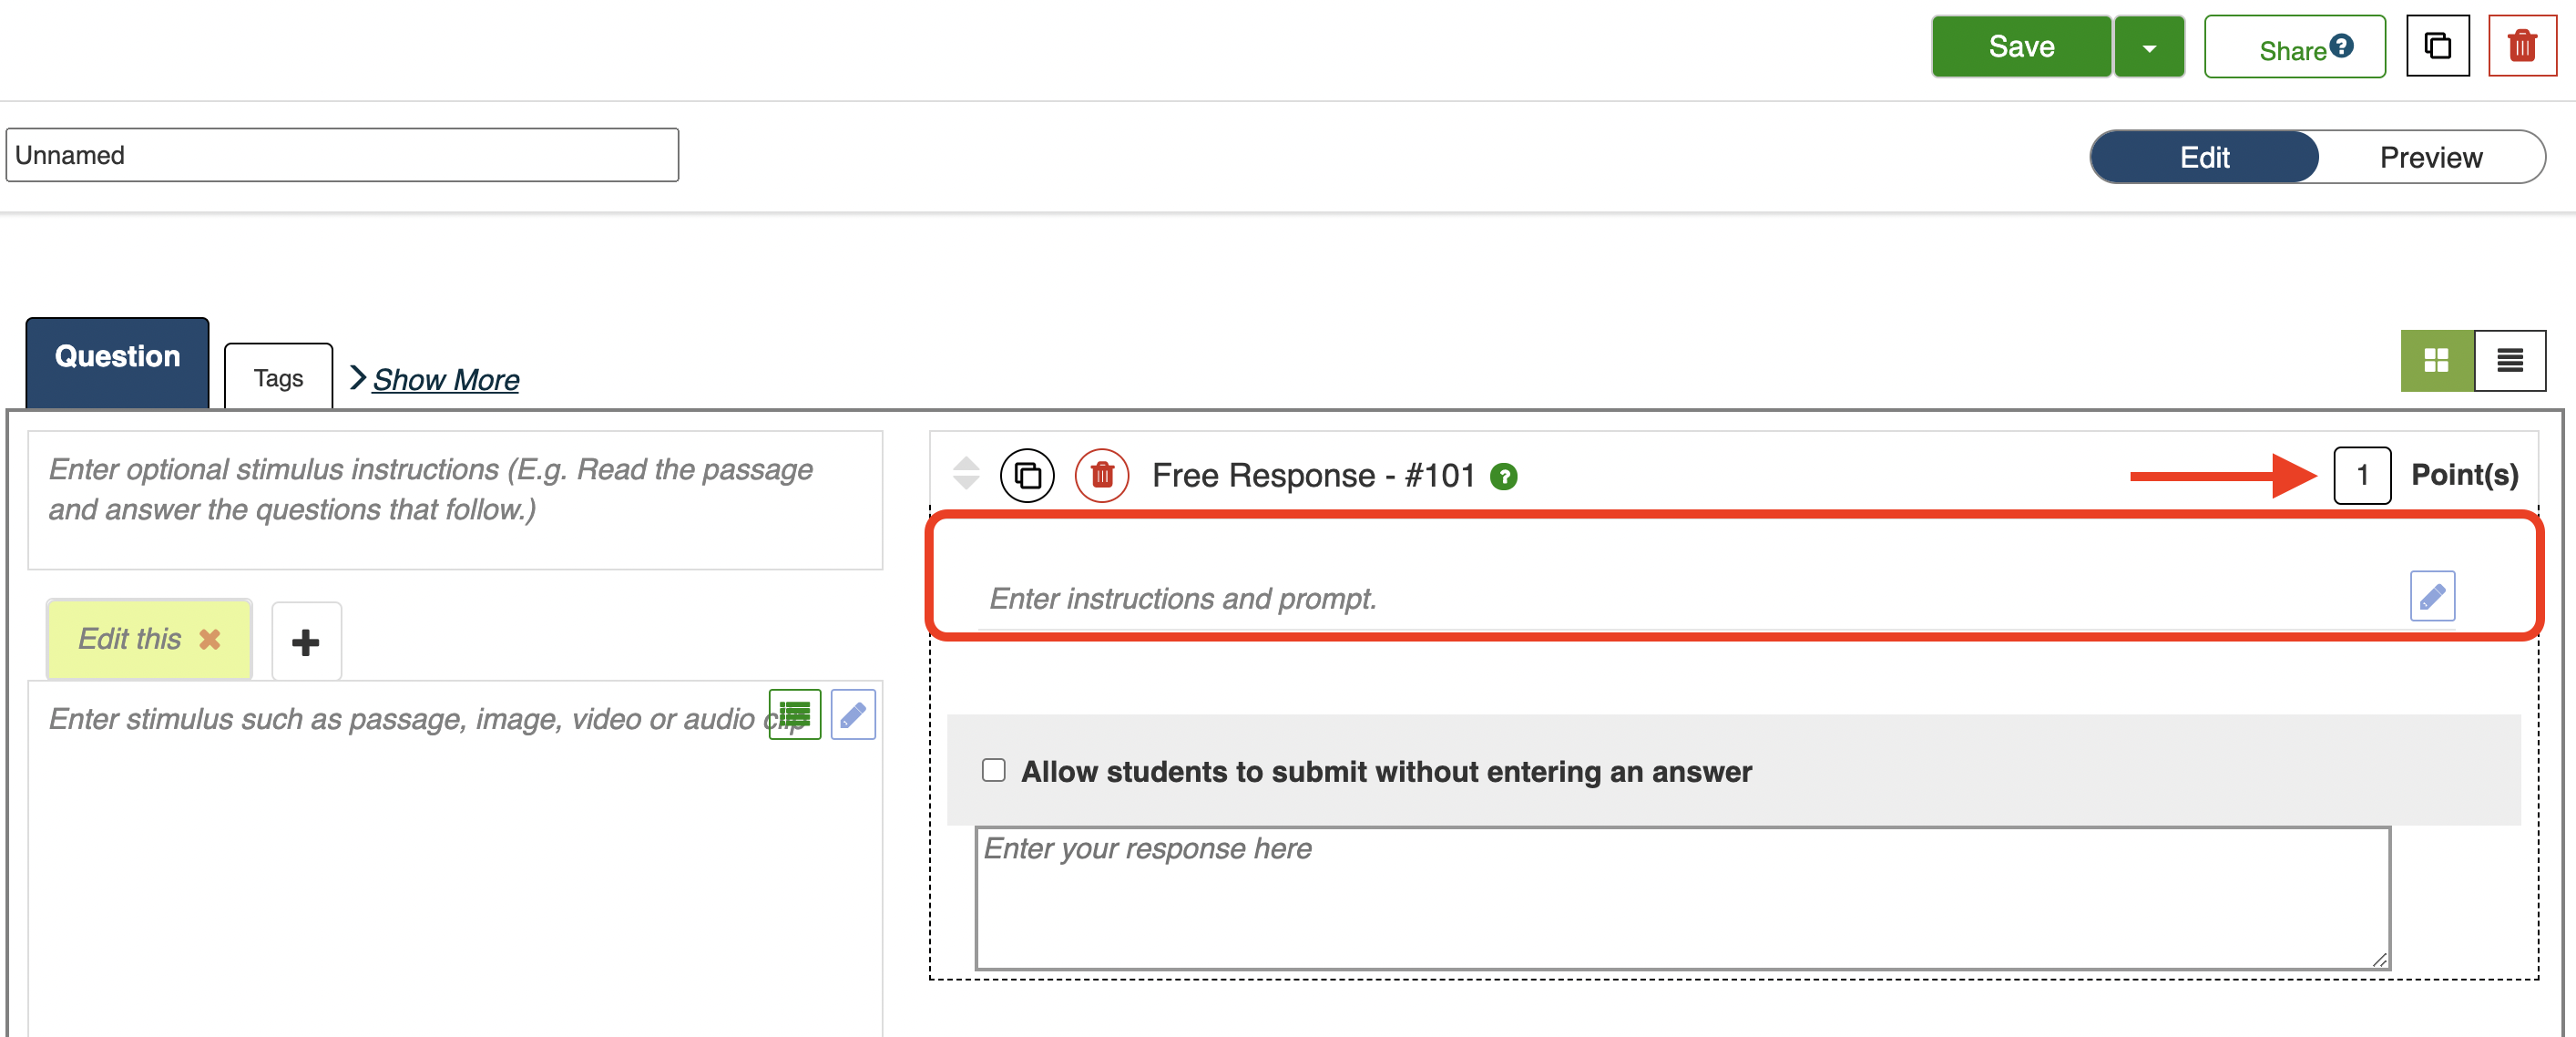Click the duplicate item icon at top right
The height and width of the screenshot is (1037, 2576).
(2437, 46)
